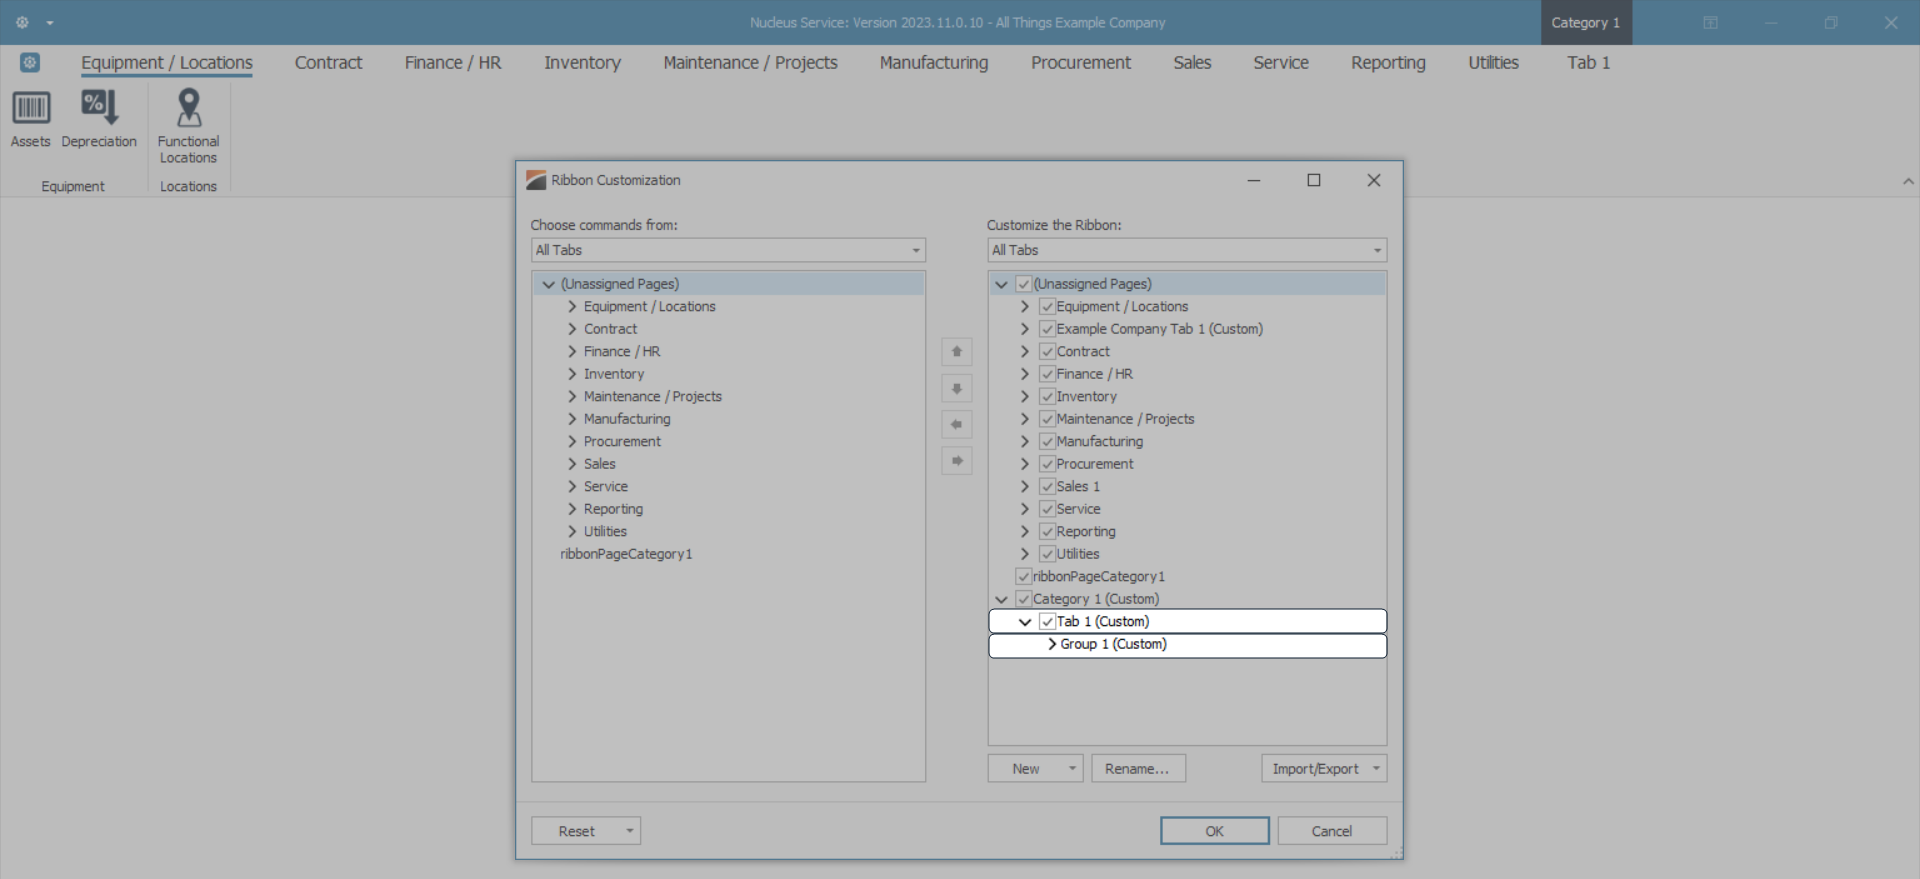Image resolution: width=1920 pixels, height=879 pixels.
Task: Open the Assets barcode icon
Action: coord(31,108)
